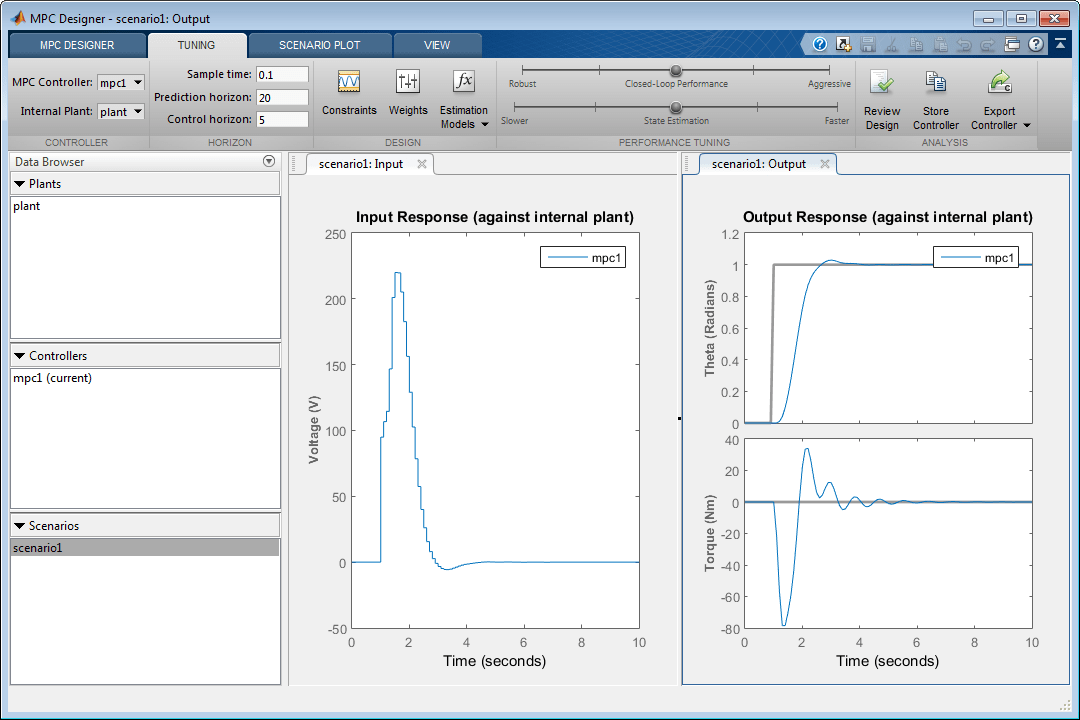Screen dimensions: 1080x720
Task: Click the Review Design icon
Action: (881, 83)
